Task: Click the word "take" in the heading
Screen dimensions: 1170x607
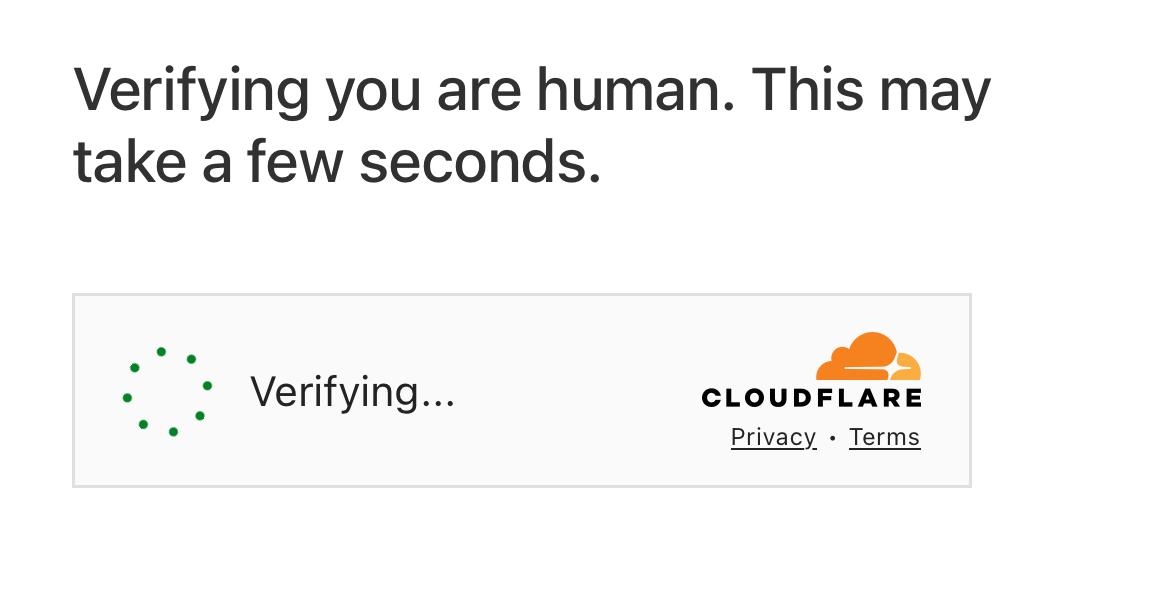Action: tap(130, 162)
